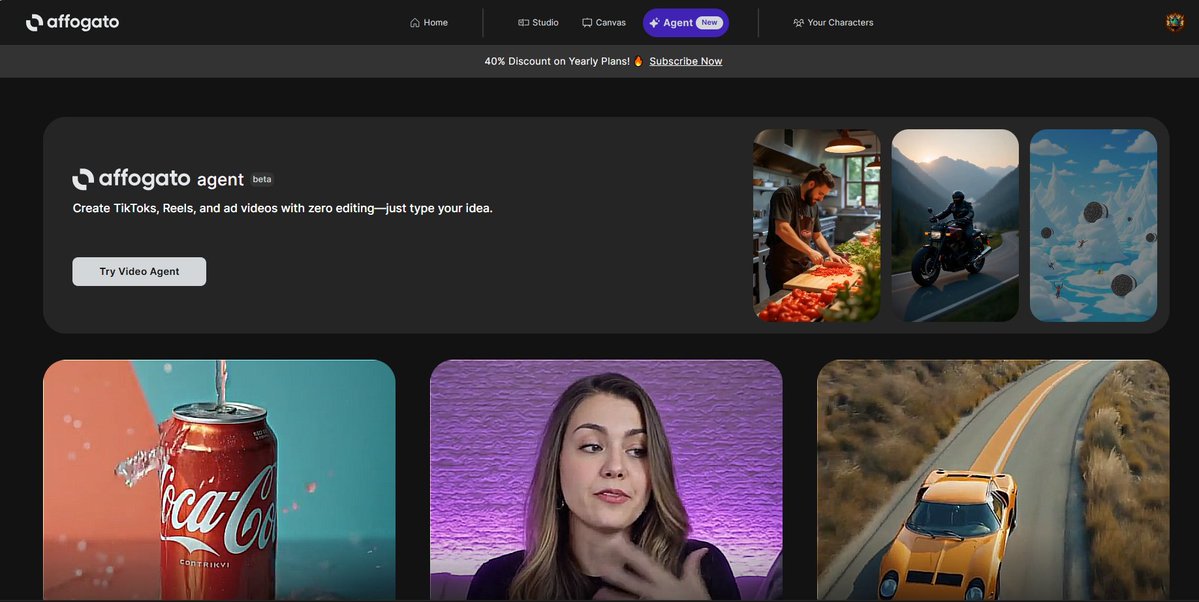1199x602 pixels.
Task: Open the user profile avatar
Action: click(1175, 22)
